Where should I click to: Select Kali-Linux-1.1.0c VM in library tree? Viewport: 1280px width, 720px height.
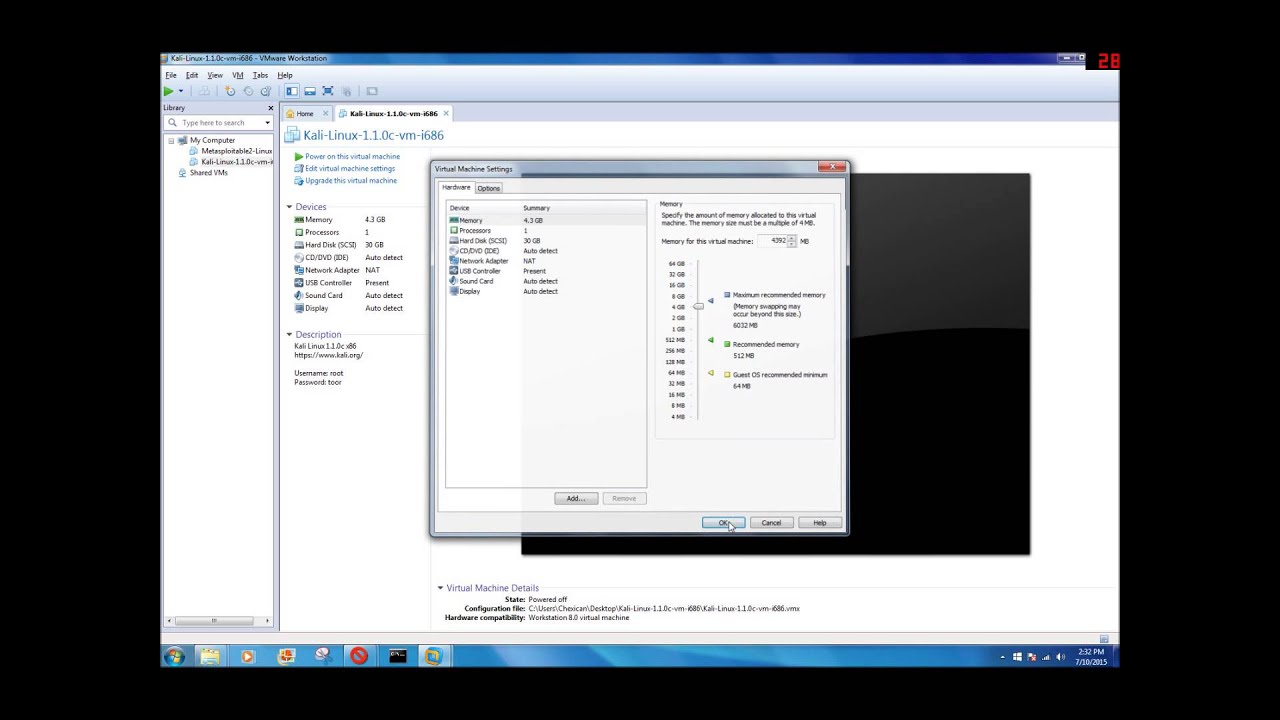pos(232,161)
